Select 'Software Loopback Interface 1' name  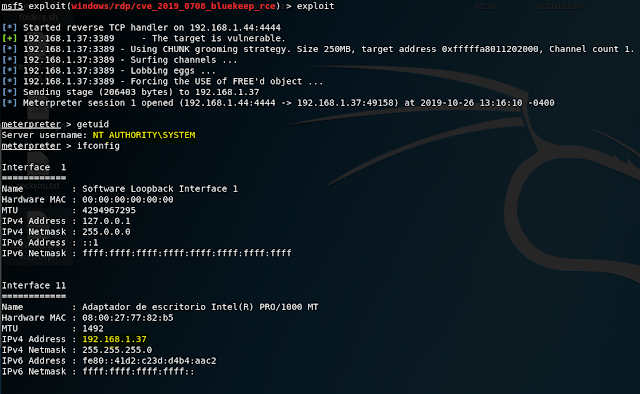coord(160,189)
